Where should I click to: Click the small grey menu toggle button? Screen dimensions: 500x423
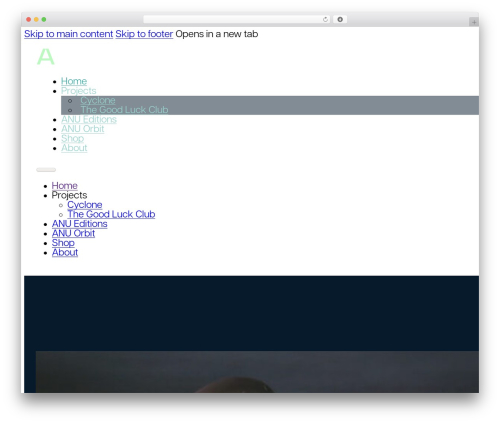tap(46, 170)
